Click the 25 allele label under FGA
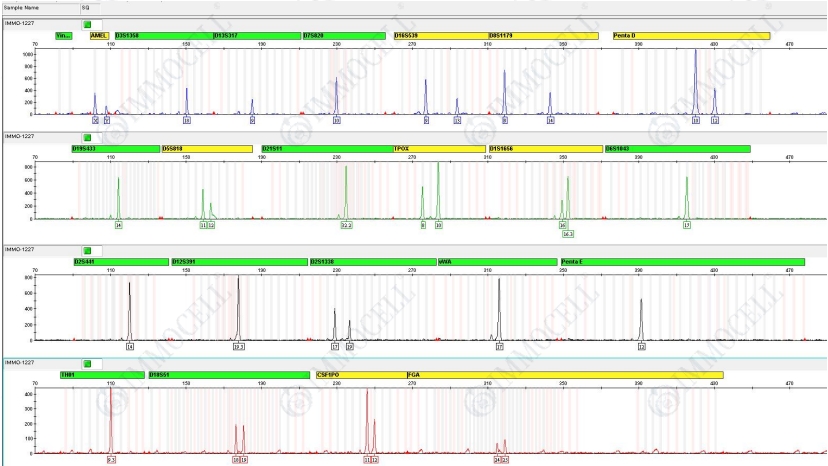 (505, 460)
